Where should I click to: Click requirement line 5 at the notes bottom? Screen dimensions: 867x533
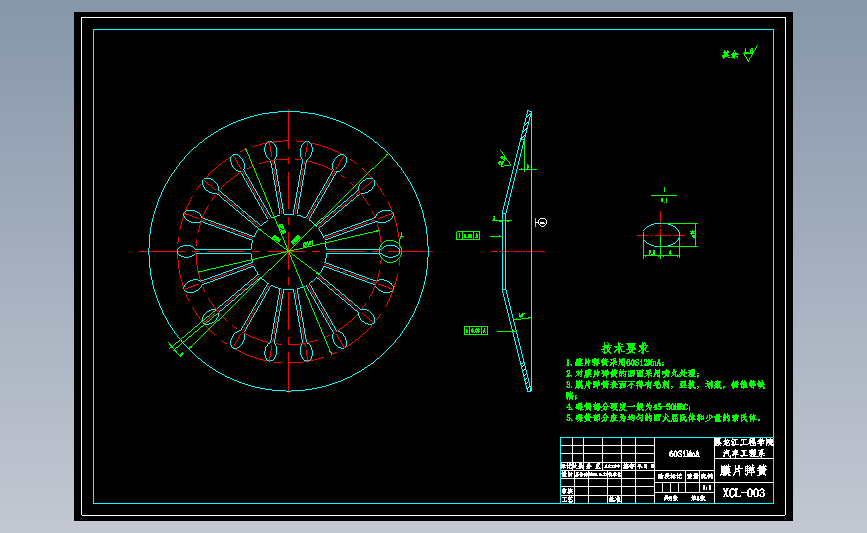(664, 418)
